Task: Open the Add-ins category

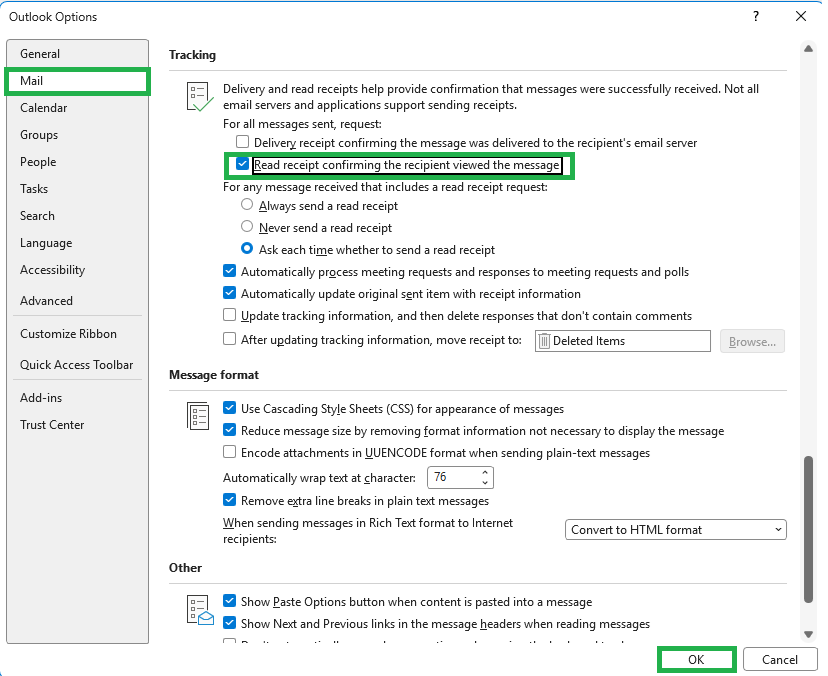Action: point(78,398)
